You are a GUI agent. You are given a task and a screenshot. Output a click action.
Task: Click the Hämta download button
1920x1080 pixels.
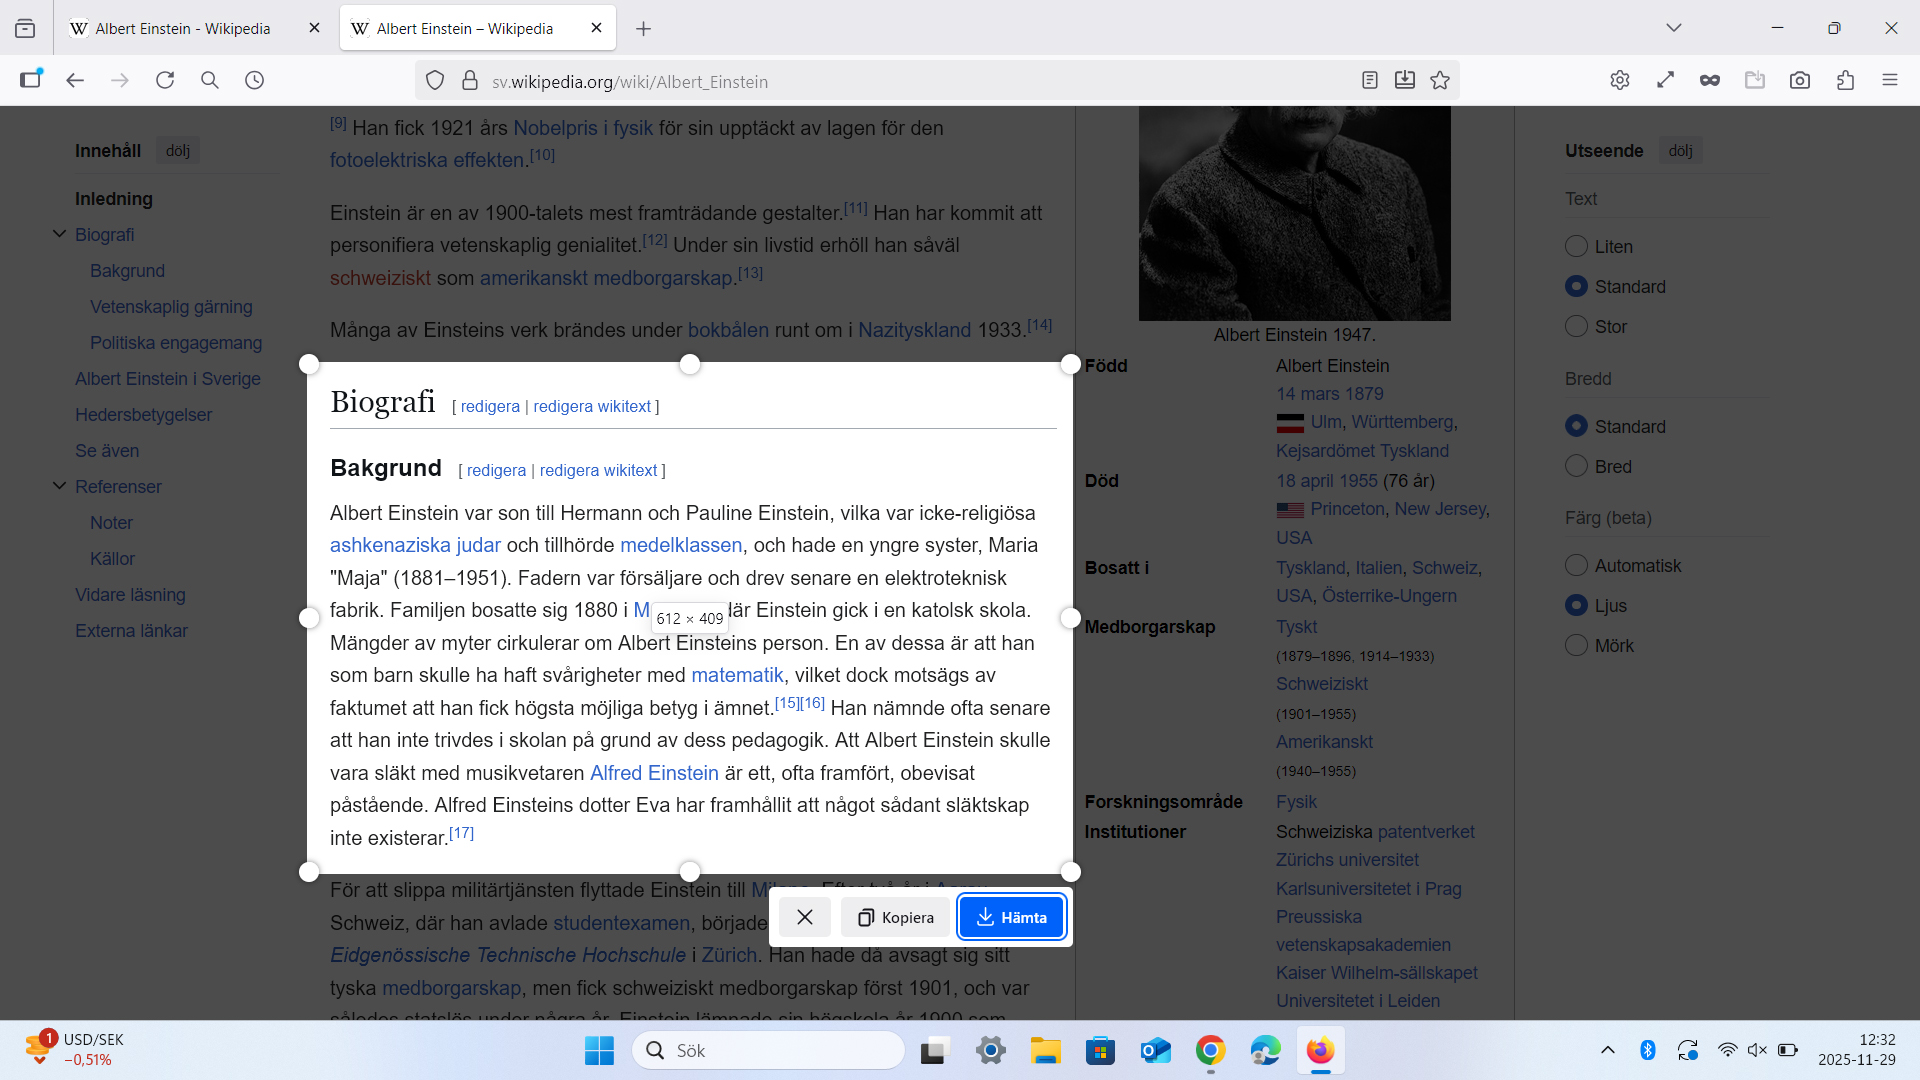click(x=1010, y=917)
